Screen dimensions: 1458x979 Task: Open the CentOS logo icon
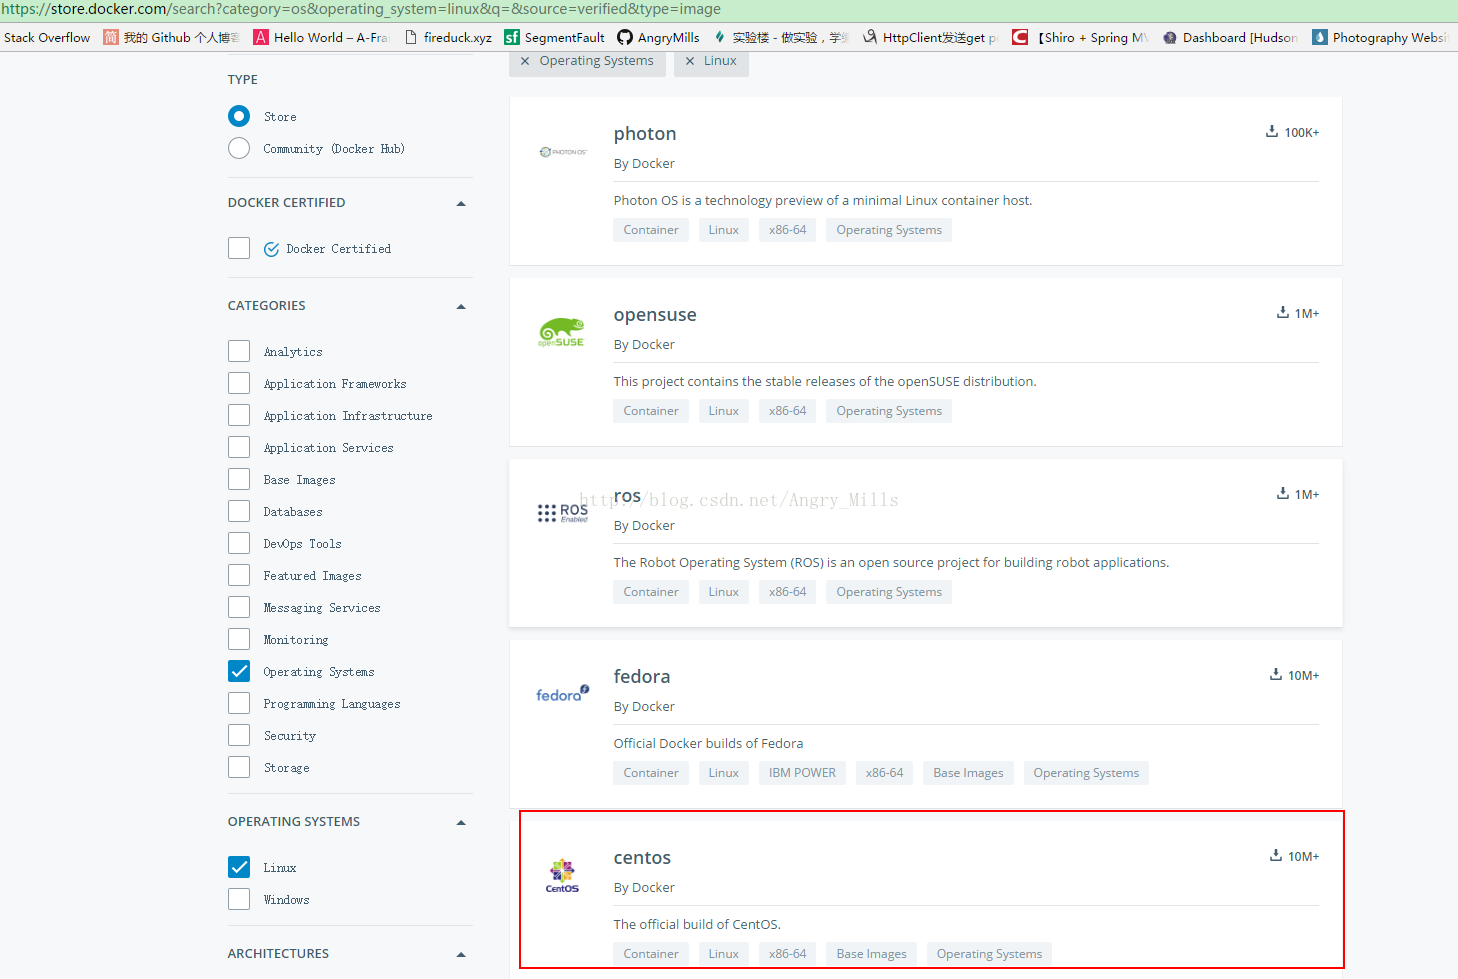click(562, 875)
